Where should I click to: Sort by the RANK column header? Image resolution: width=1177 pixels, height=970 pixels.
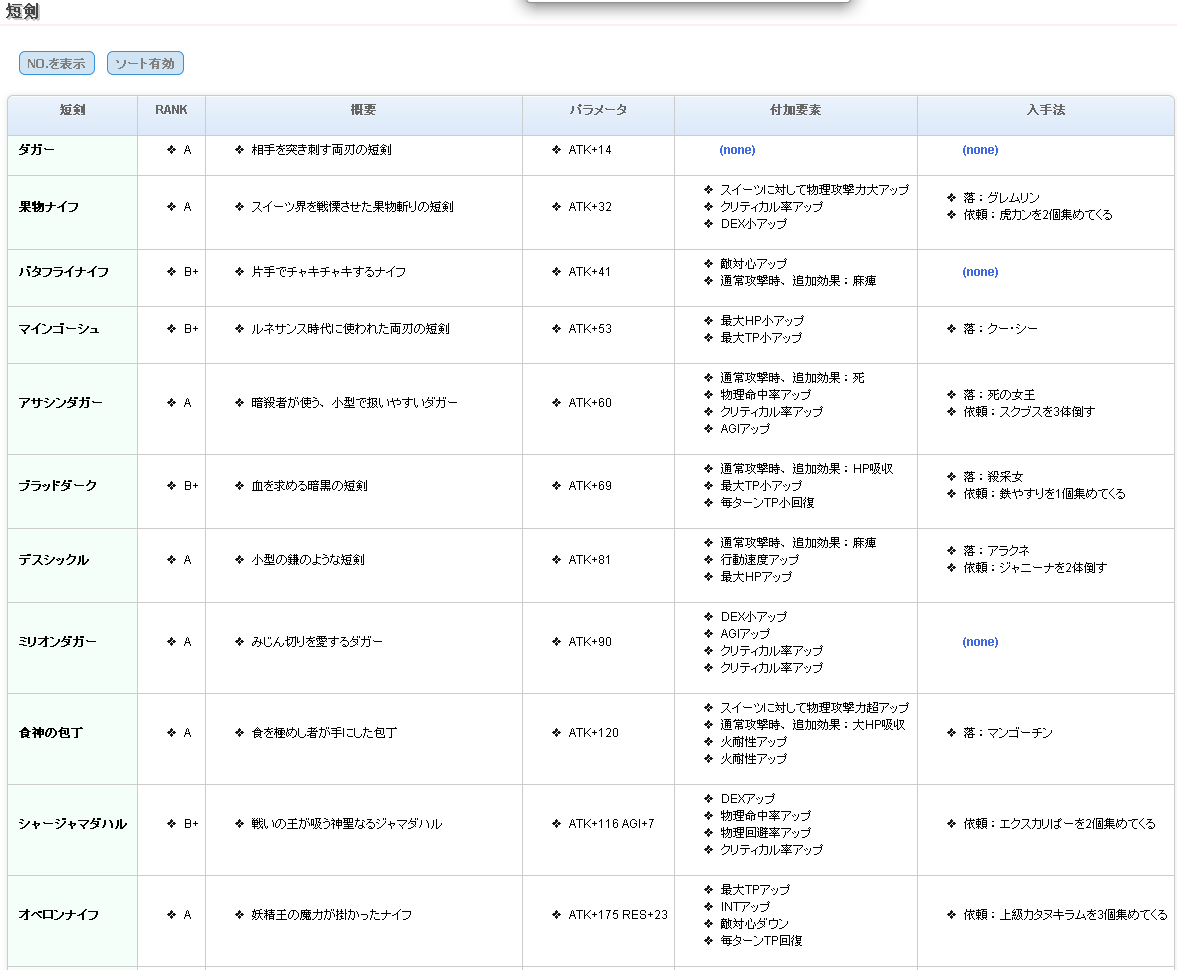[171, 110]
